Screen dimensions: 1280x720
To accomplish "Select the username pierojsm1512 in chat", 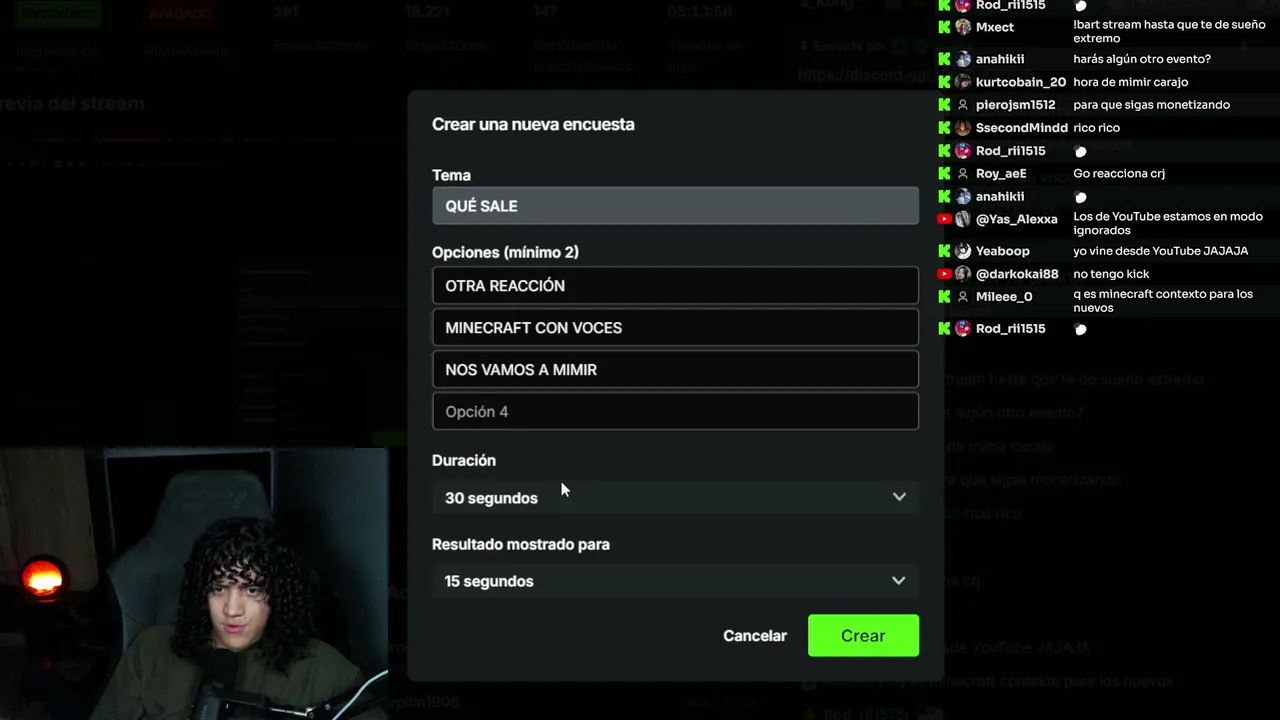I will [1016, 105].
